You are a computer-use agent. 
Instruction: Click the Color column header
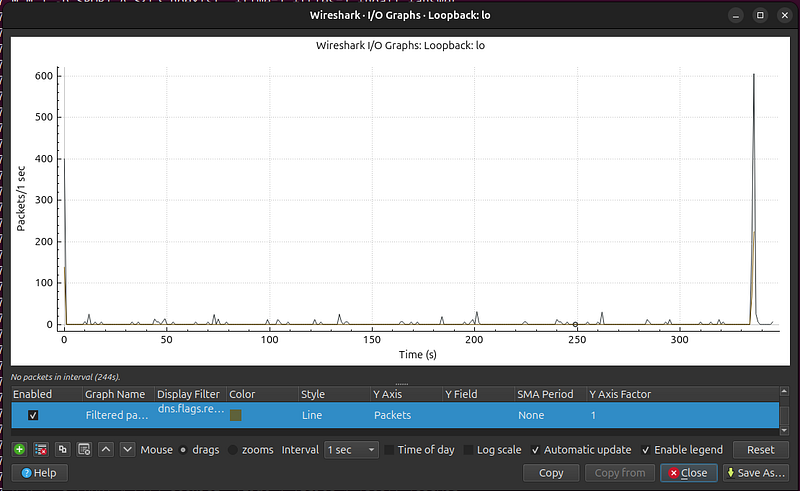tap(263, 394)
